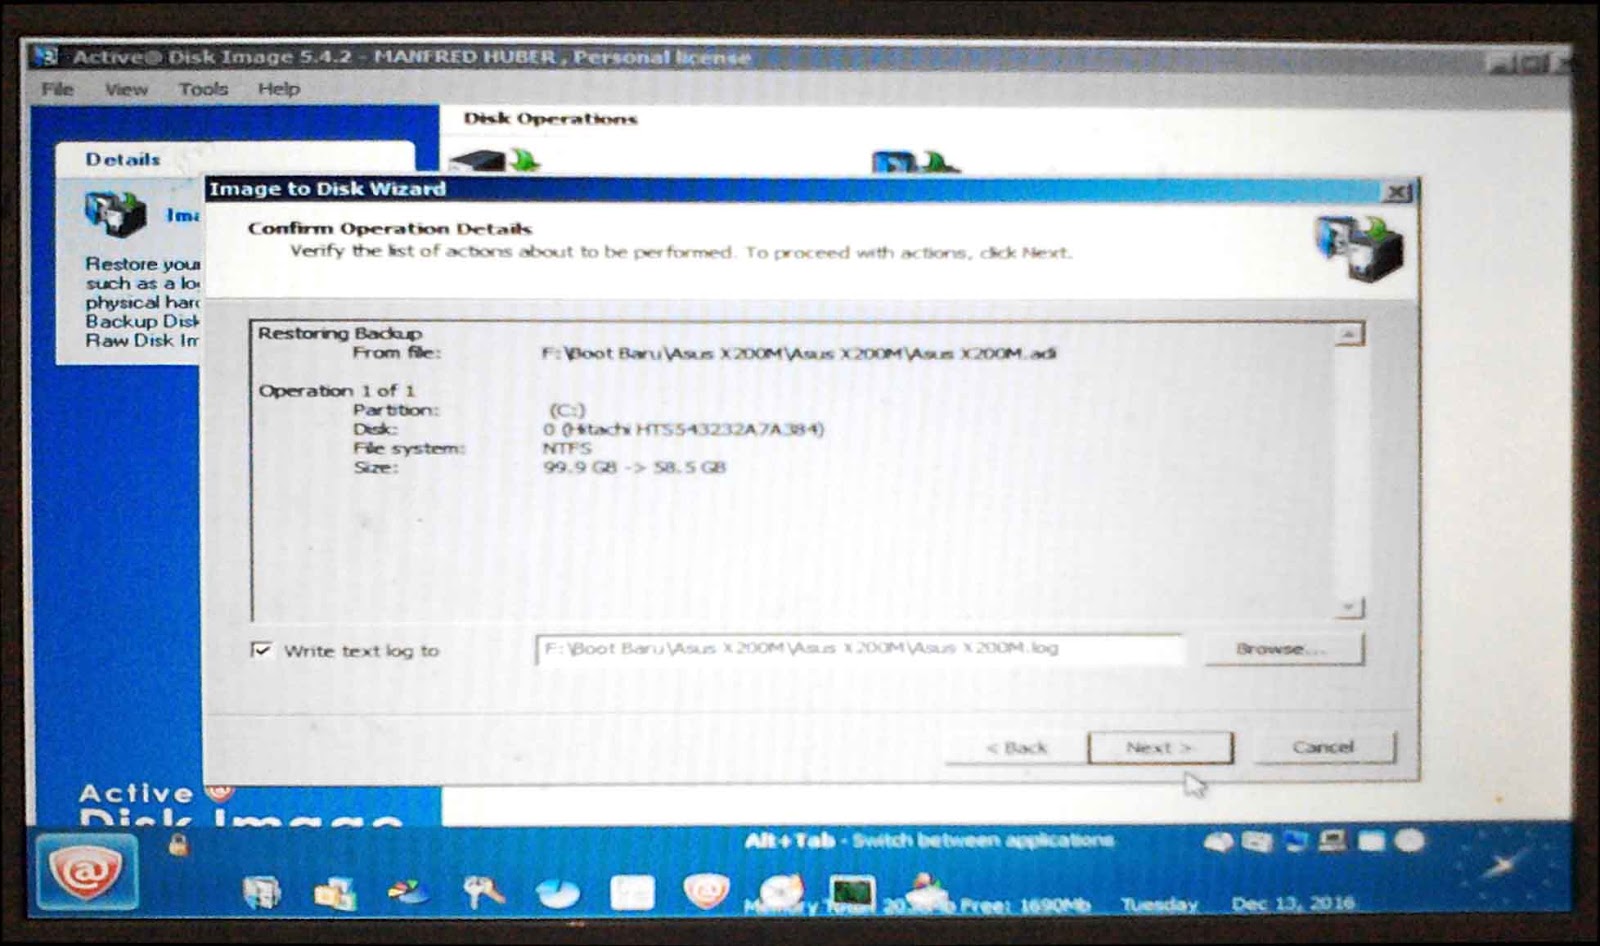Viewport: 1600px width, 946px height.
Task: Open the green monitor taskbar icon
Action: (852, 893)
